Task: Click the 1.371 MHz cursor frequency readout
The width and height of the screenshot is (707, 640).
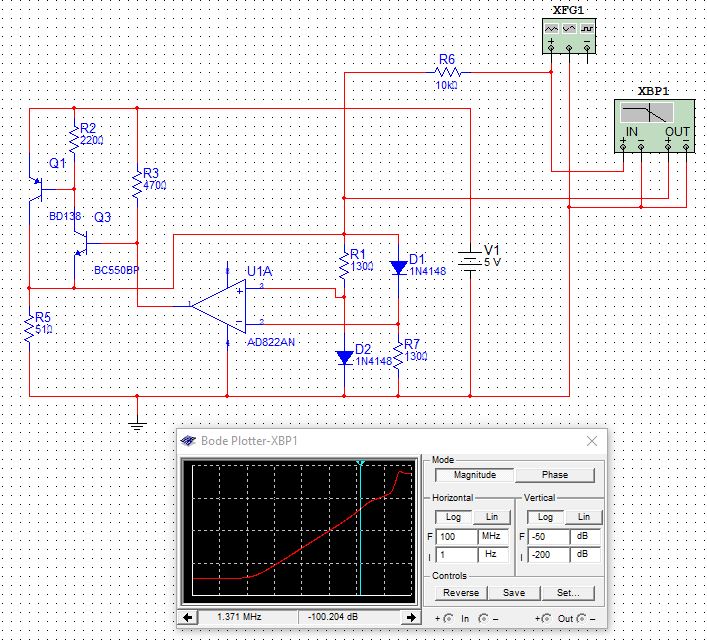Action: pyautogui.click(x=239, y=617)
